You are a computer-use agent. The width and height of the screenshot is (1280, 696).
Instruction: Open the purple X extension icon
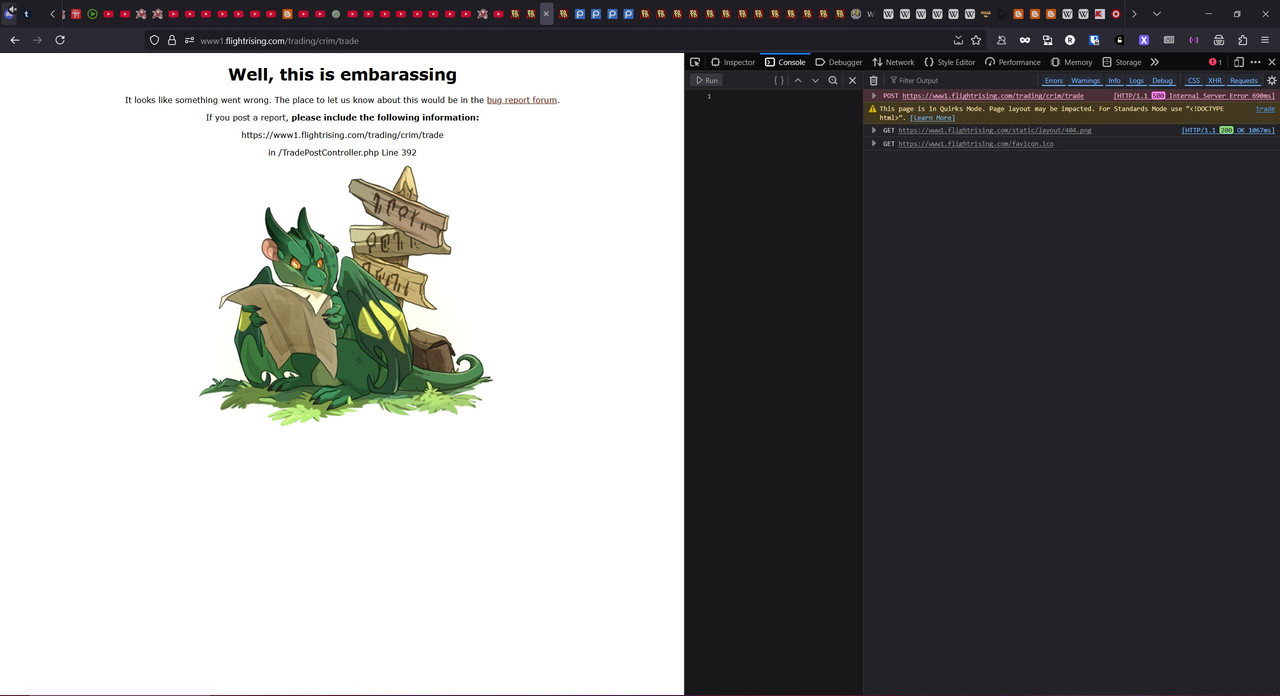coord(1144,40)
